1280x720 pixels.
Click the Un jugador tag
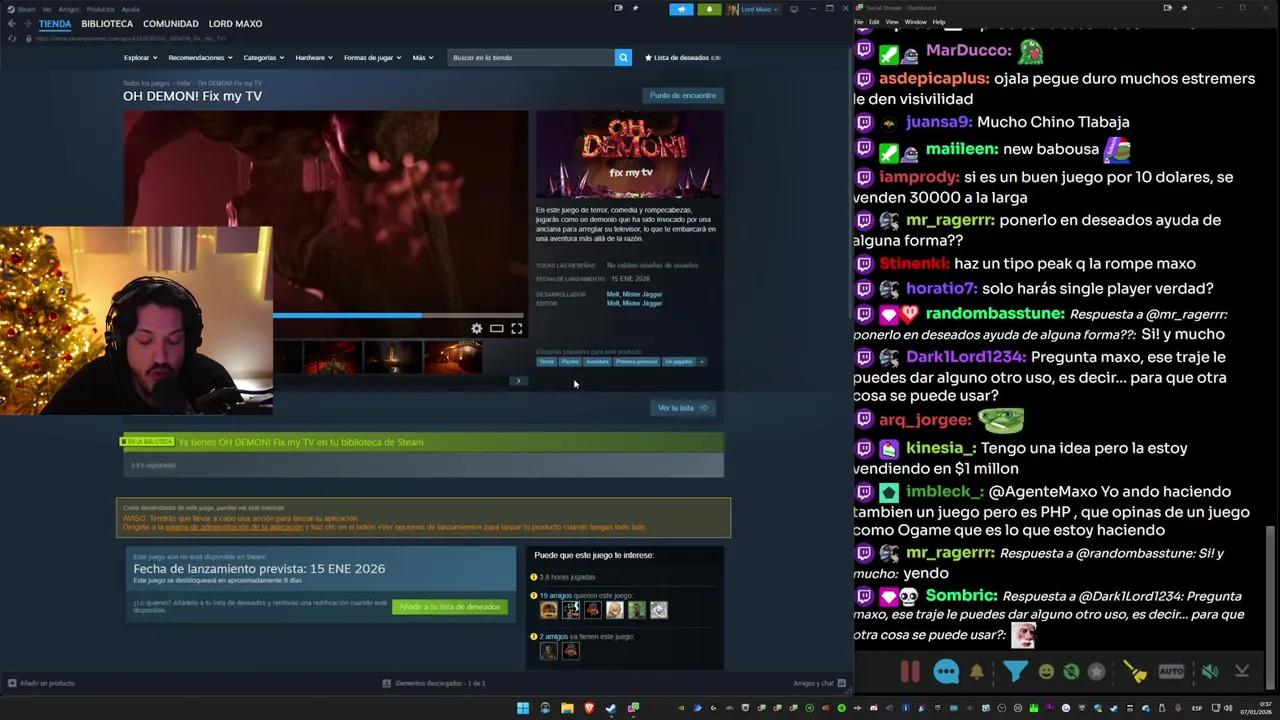(x=678, y=362)
